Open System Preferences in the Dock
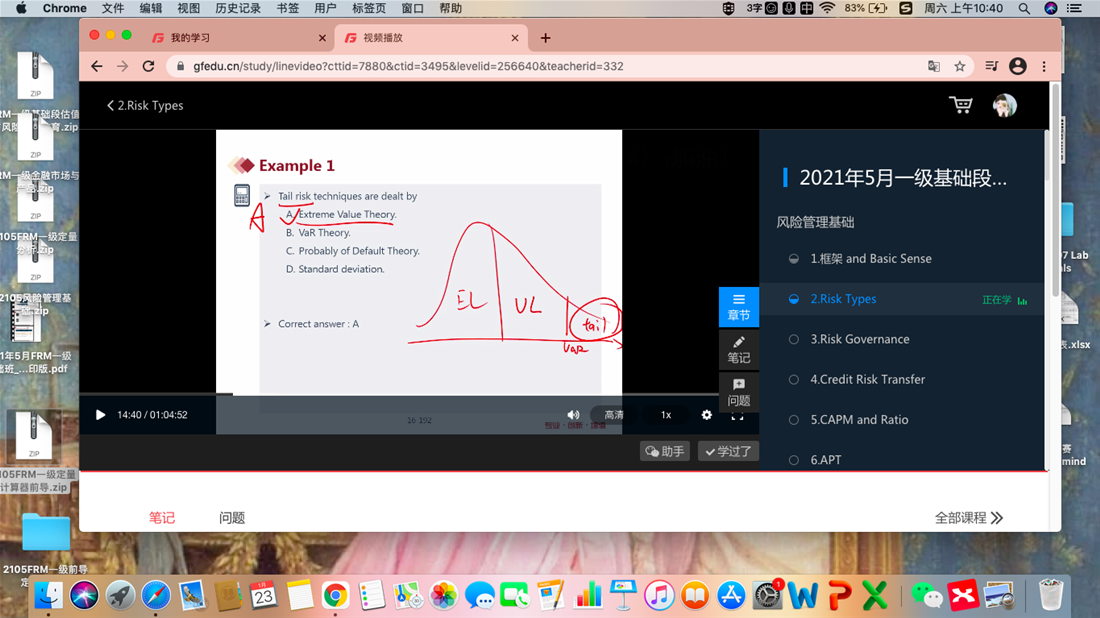 point(767,596)
